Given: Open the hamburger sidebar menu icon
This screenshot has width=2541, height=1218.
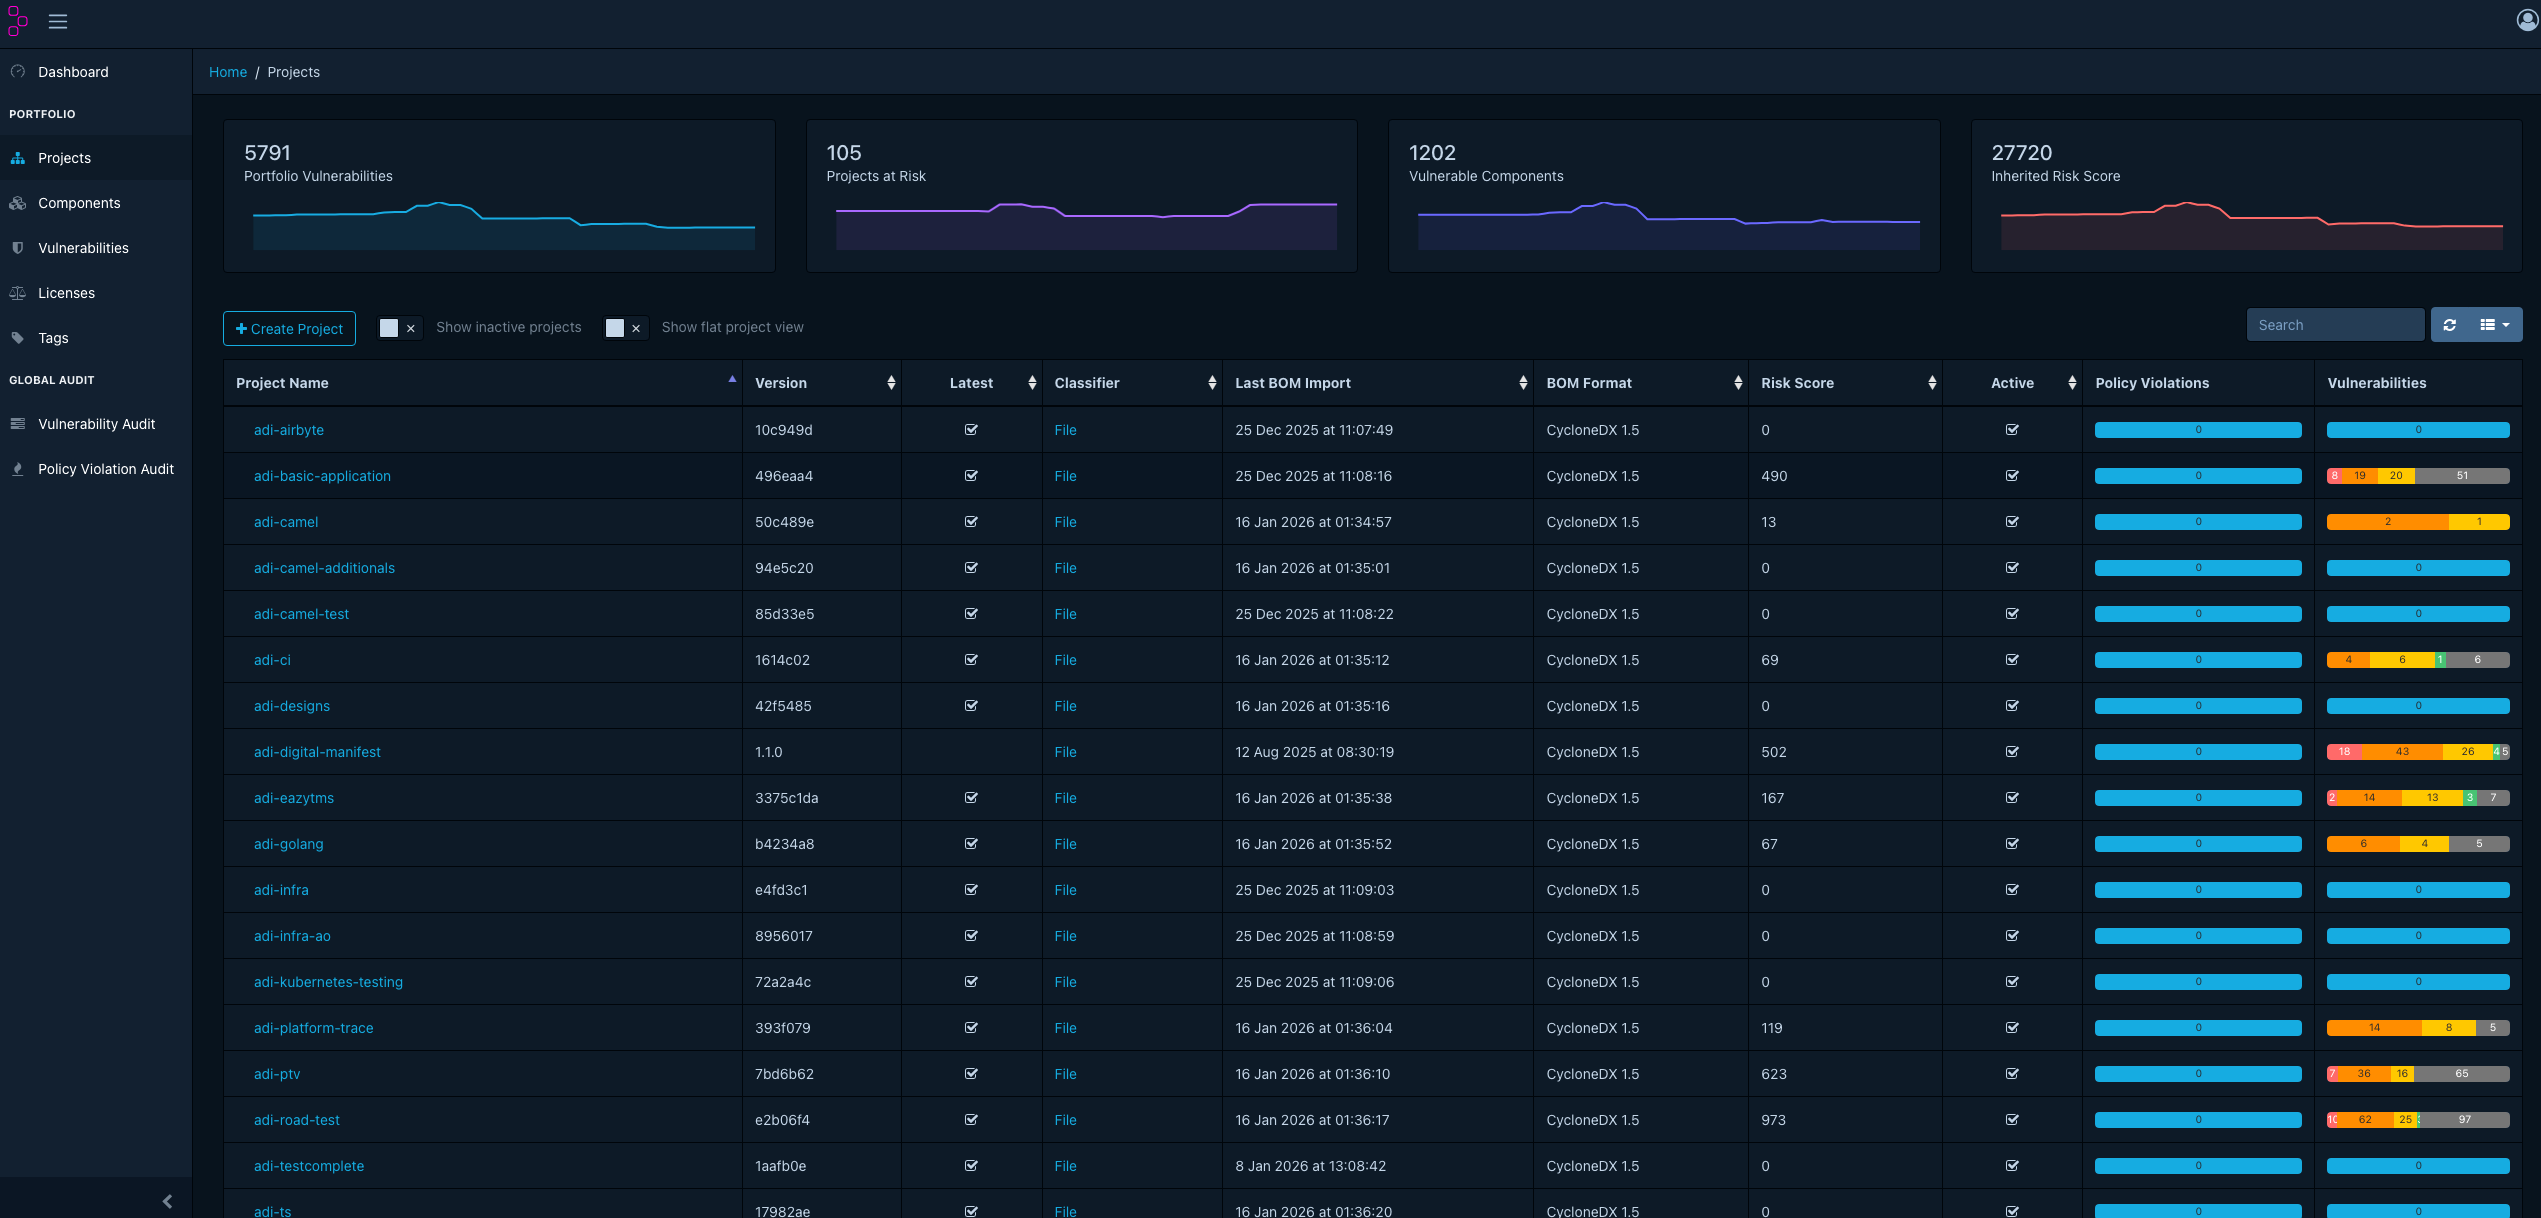Looking at the screenshot, I should [x=58, y=21].
